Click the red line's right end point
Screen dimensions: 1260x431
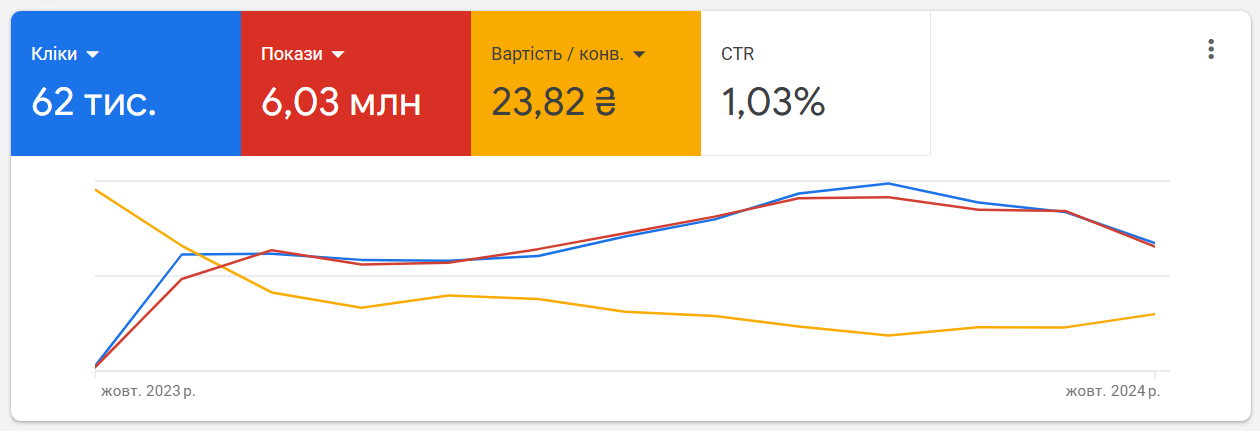pyautogui.click(x=1155, y=246)
